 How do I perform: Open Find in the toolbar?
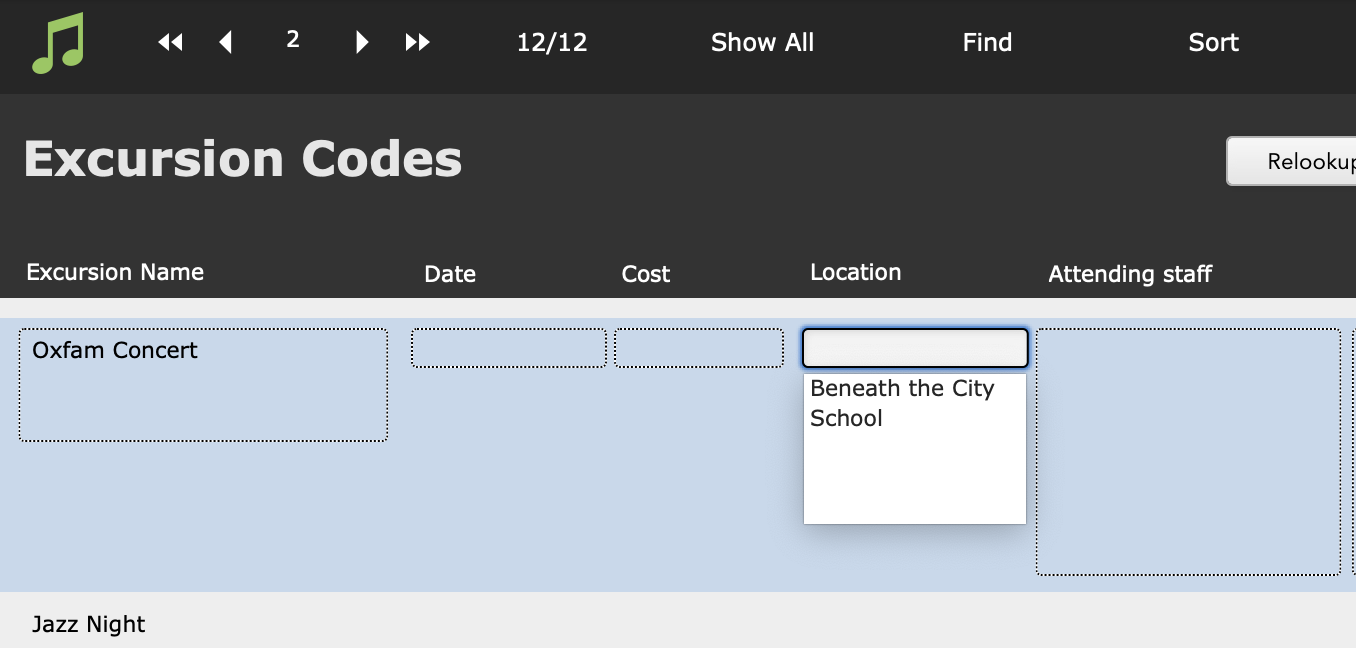(x=987, y=42)
